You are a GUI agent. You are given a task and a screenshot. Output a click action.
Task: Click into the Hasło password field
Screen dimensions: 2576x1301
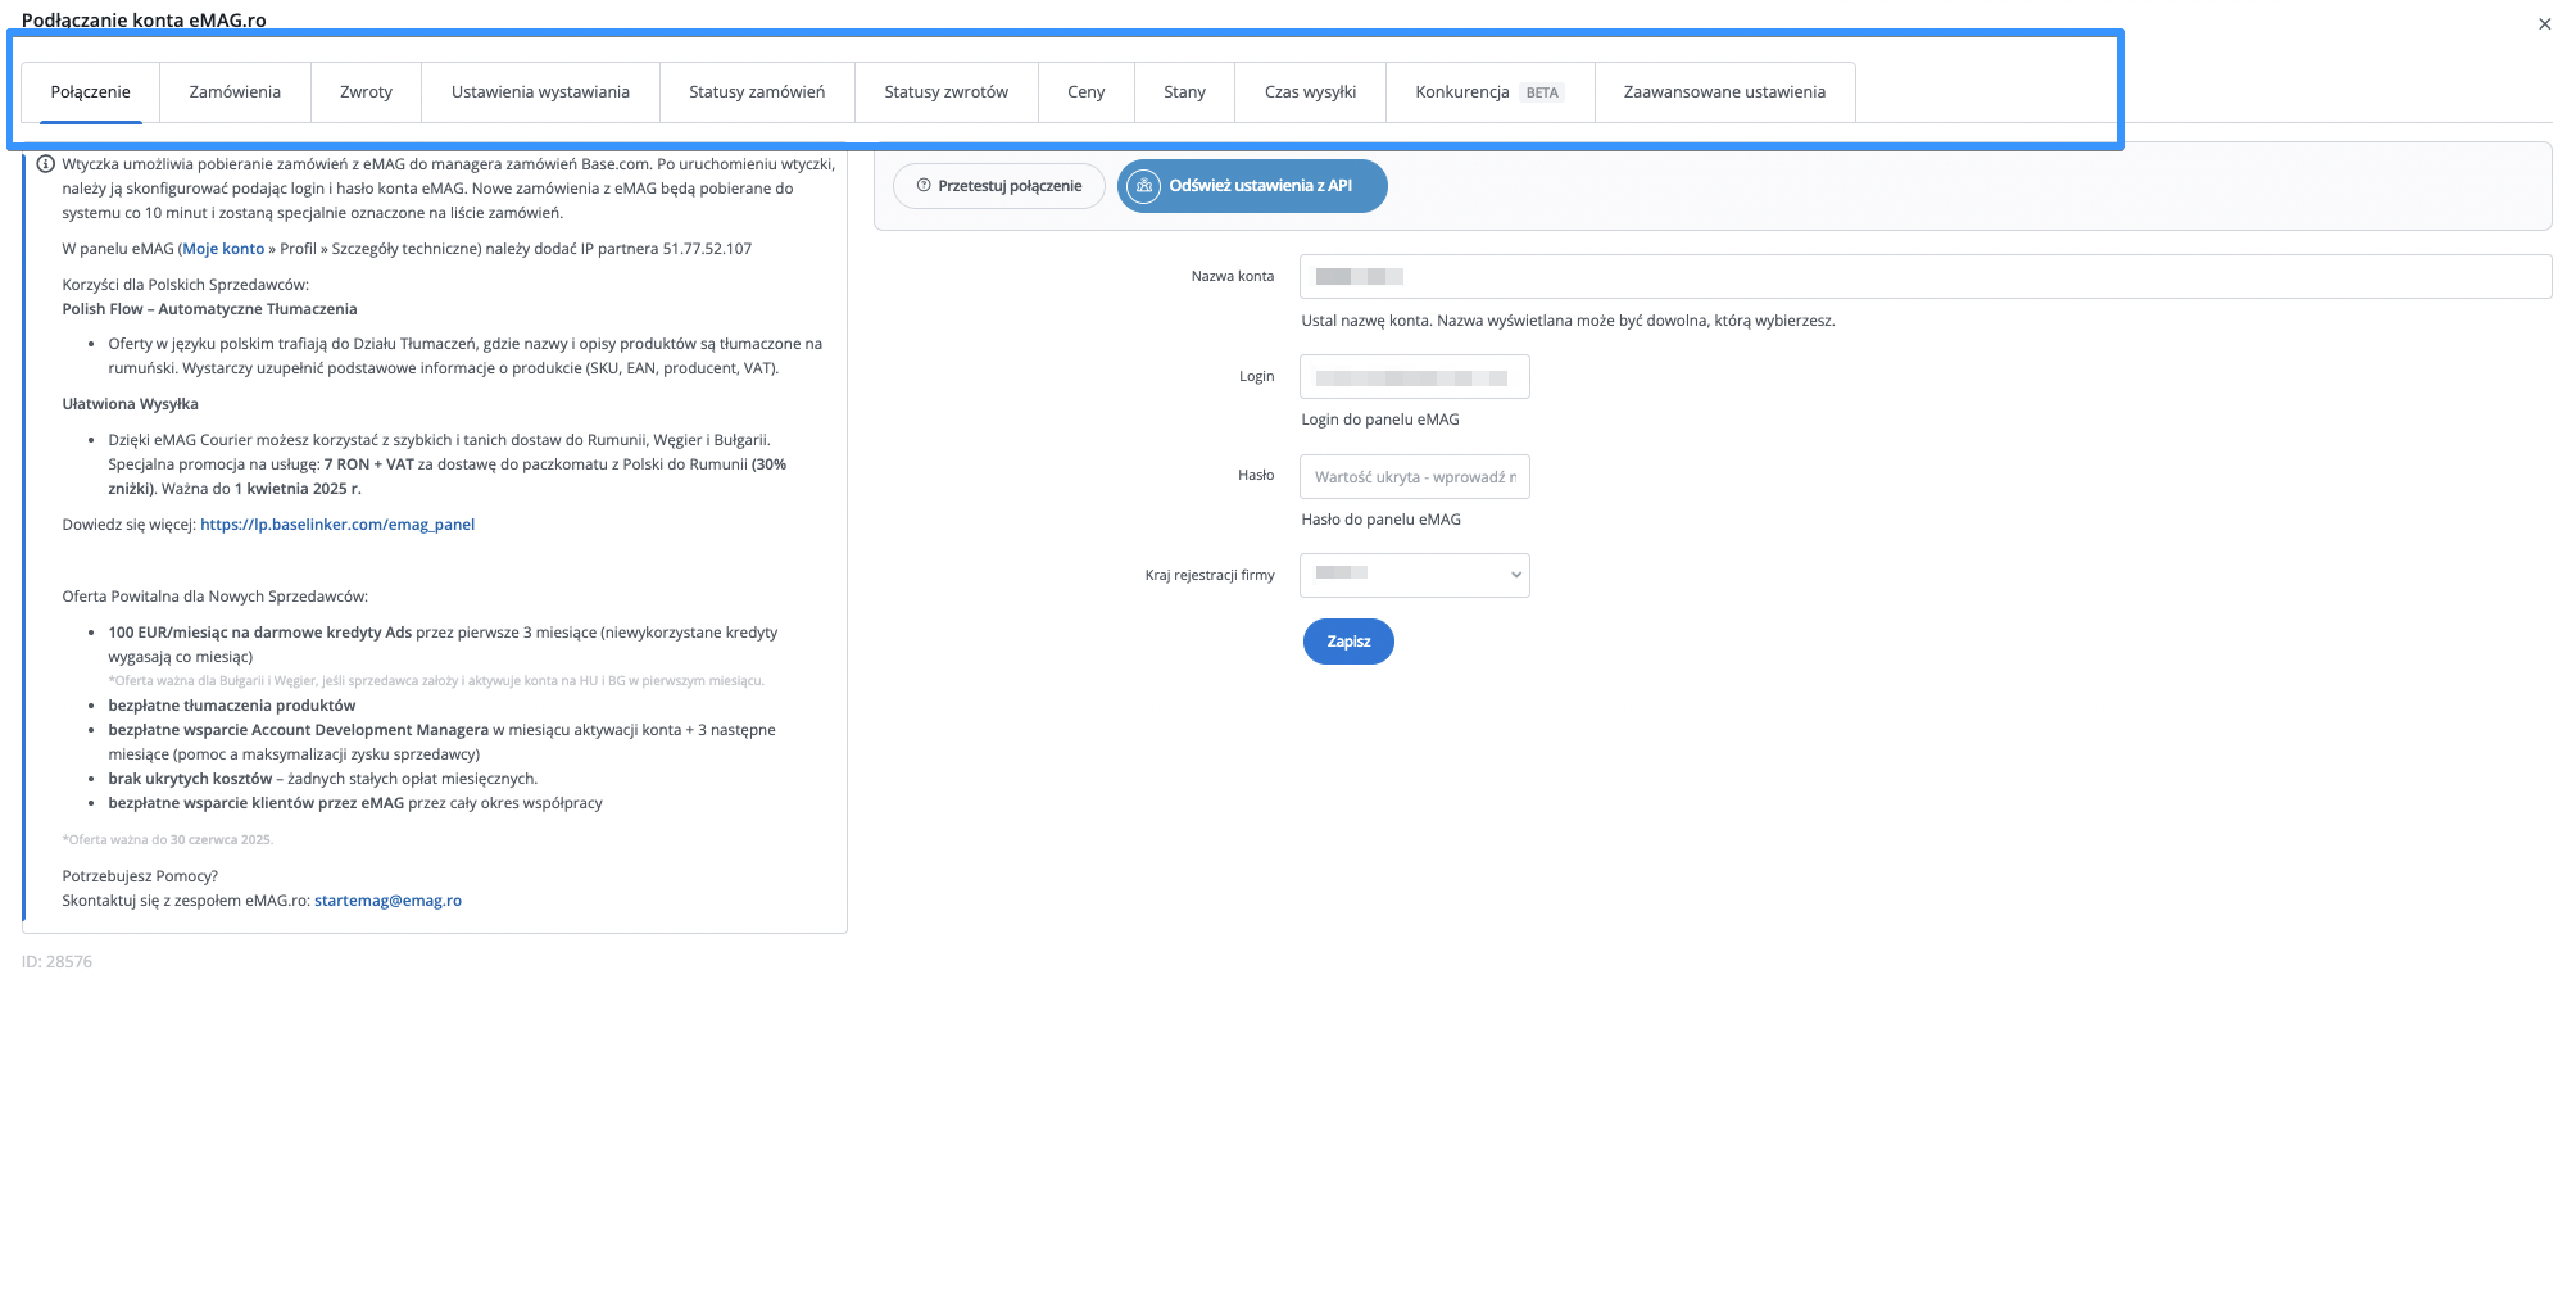click(x=1413, y=477)
